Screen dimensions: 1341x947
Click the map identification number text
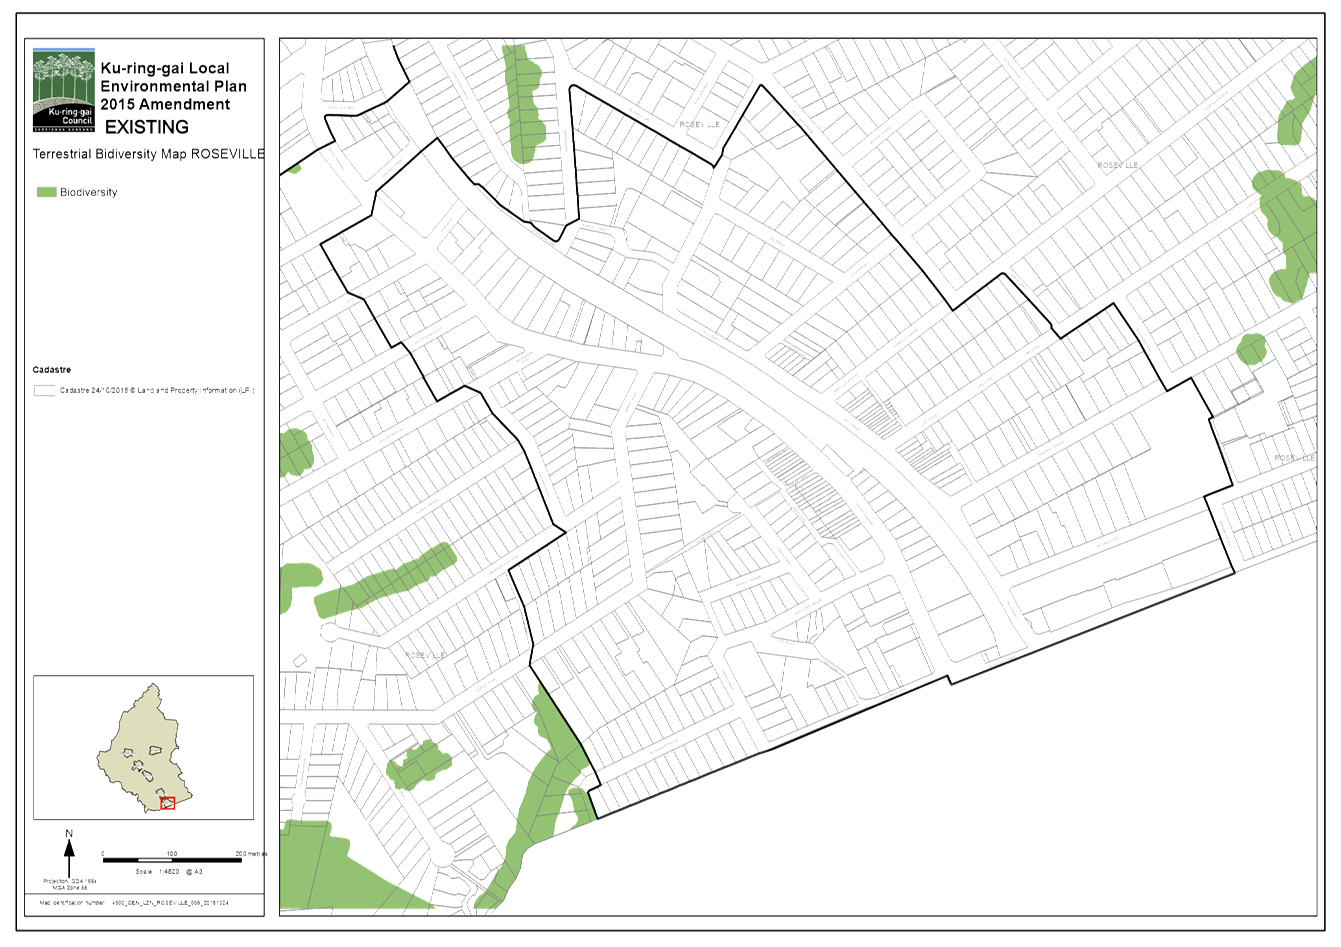tap(134, 902)
